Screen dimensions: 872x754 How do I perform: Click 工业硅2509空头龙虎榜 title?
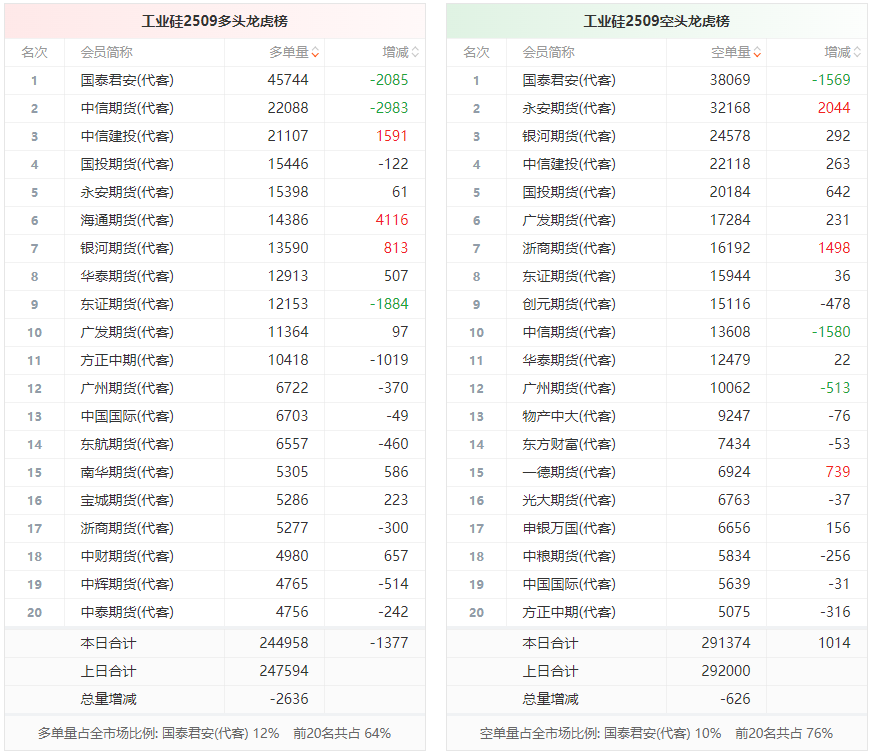click(656, 21)
